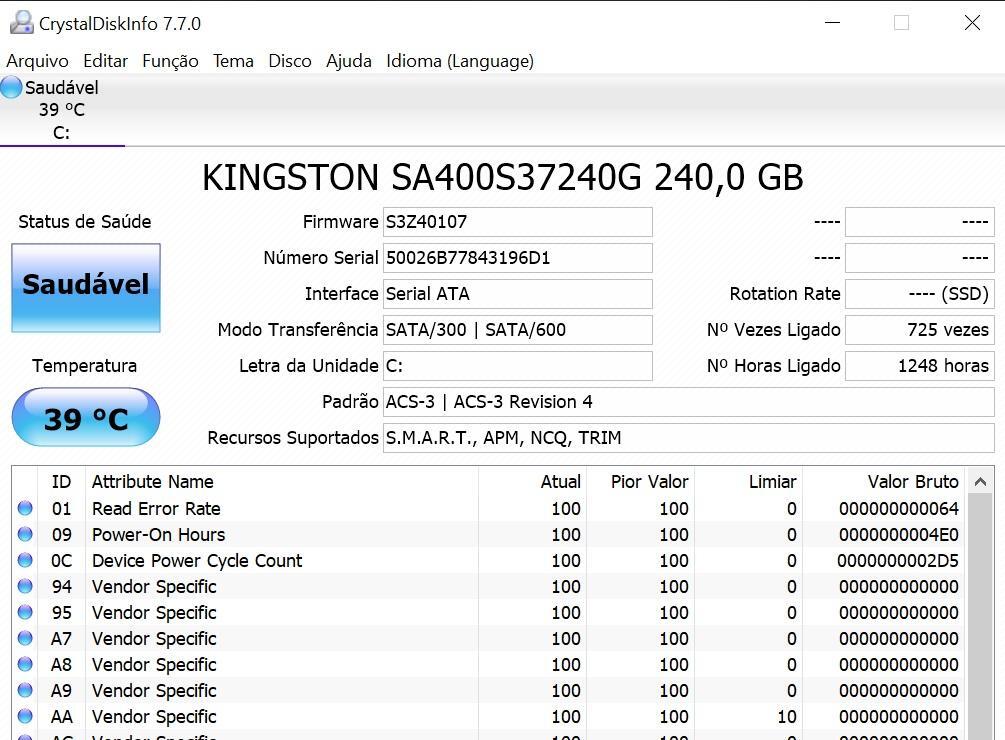Click status orb in row ID A8
1005x740 pixels.
click(x=25, y=664)
